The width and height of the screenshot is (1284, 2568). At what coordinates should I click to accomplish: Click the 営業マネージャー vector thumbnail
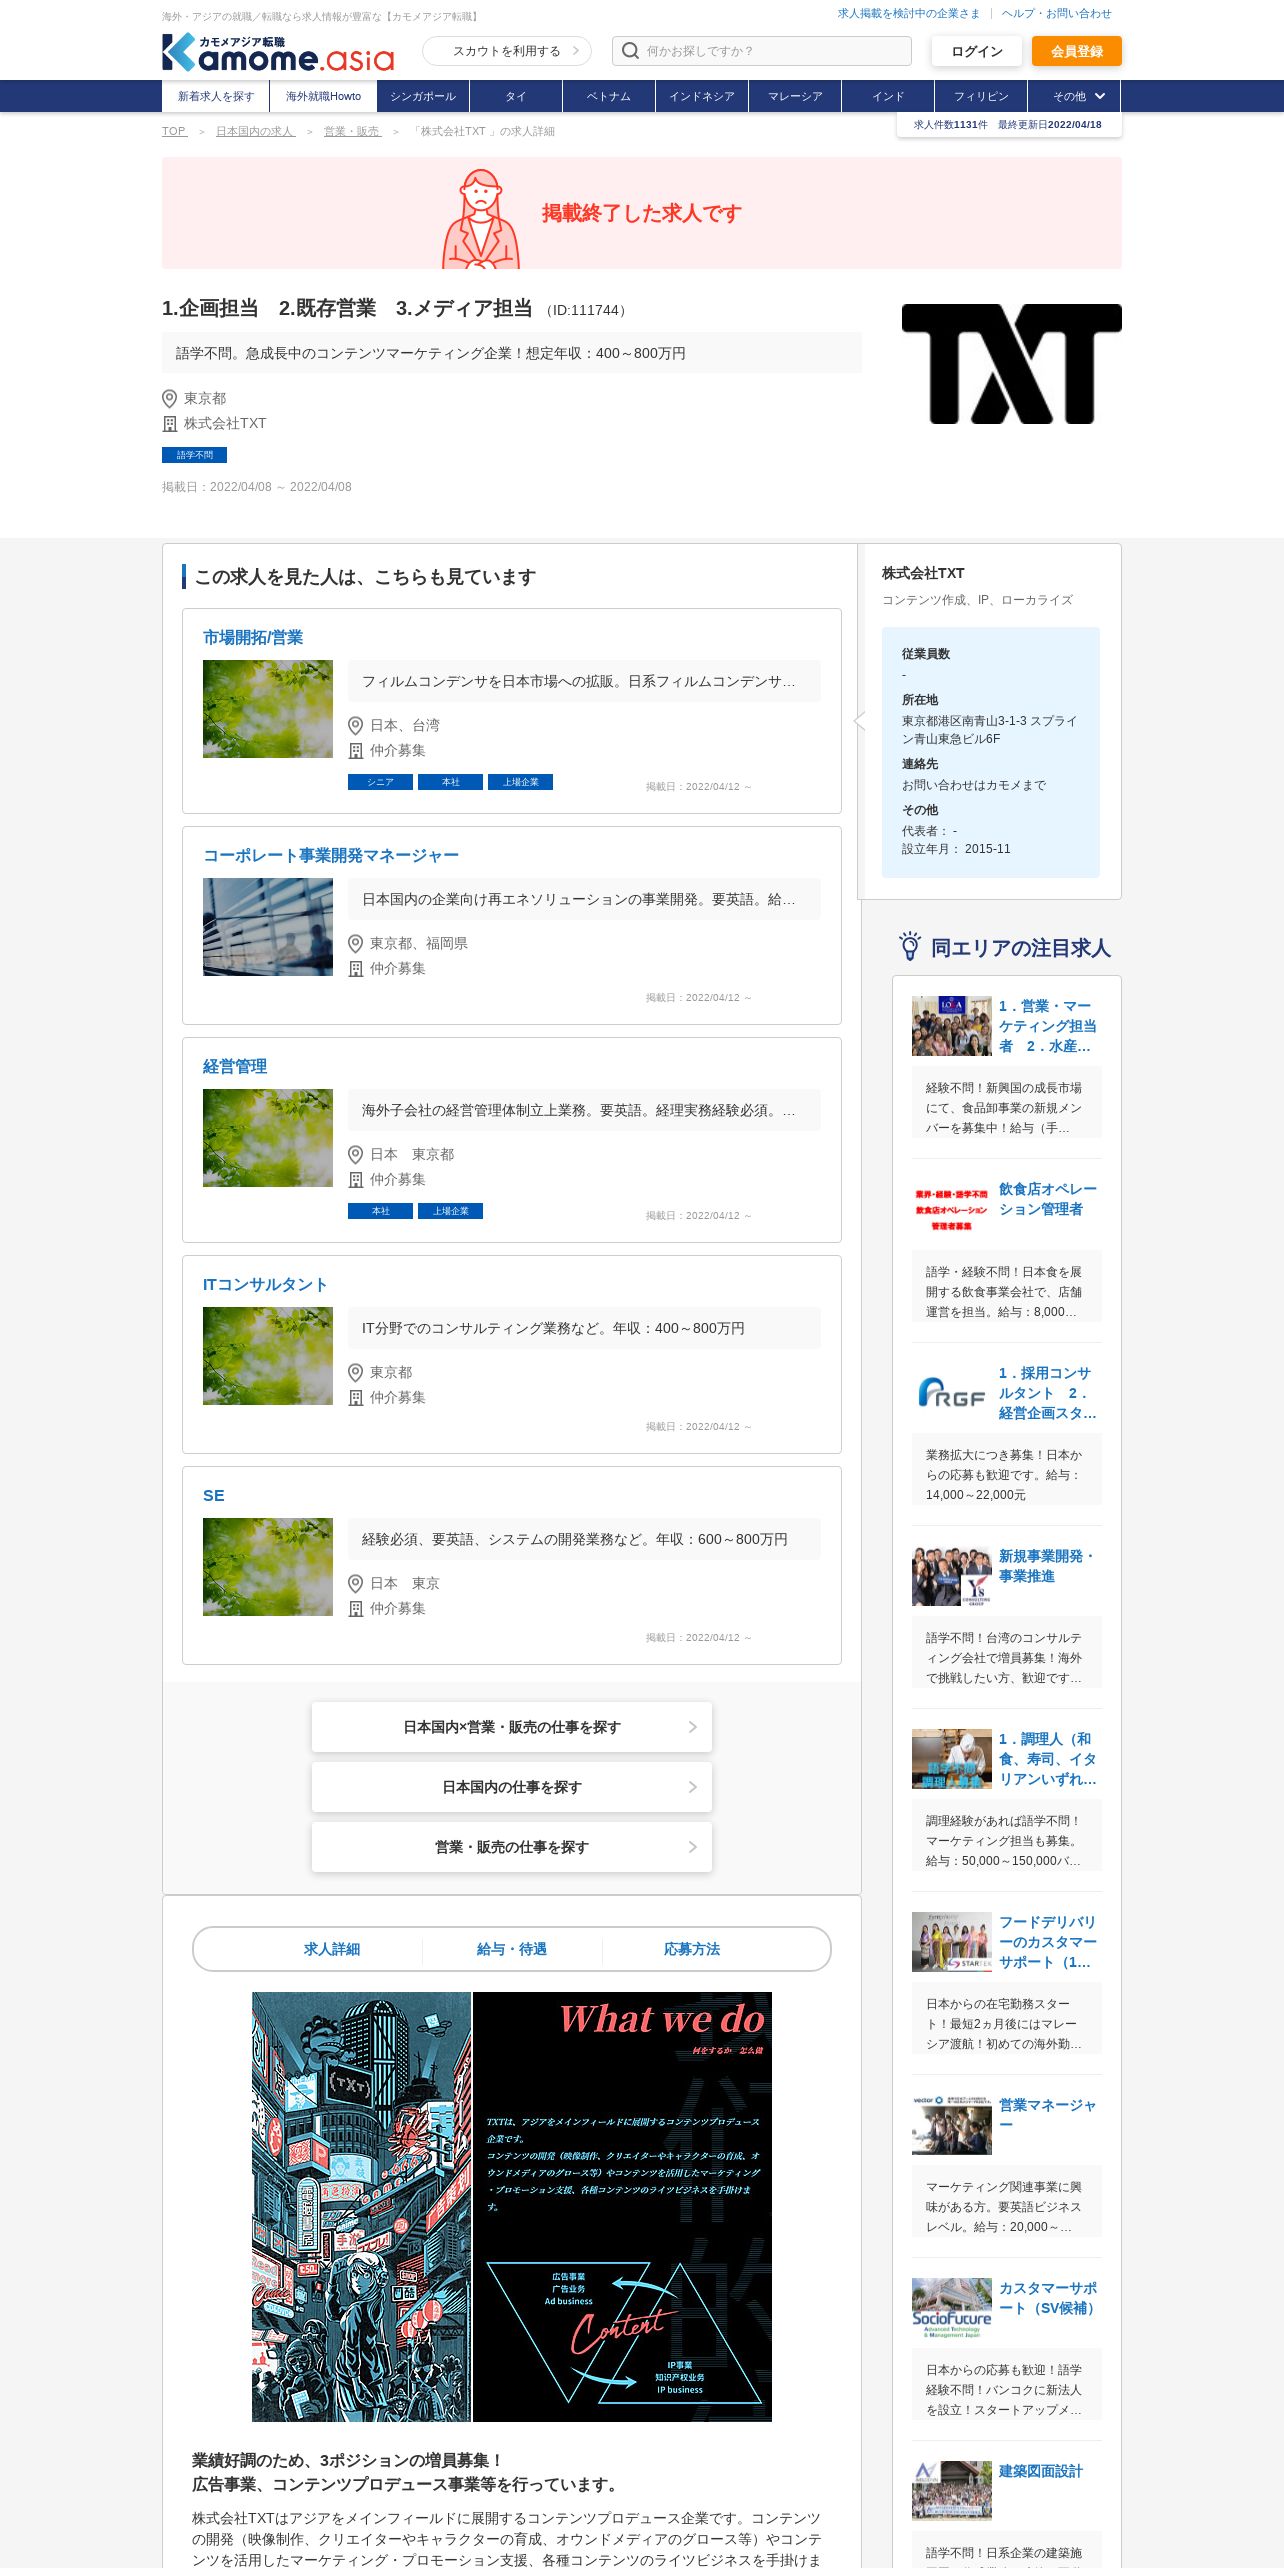[x=952, y=2124]
